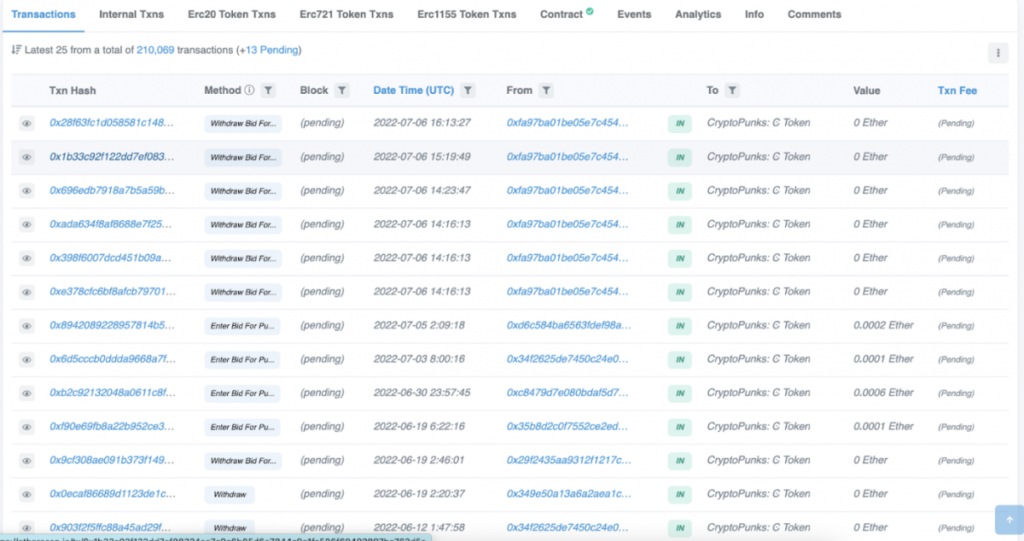Image resolution: width=1024 pixels, height=541 pixels.
Task: Click the 0.0006 Ether value
Action: pos(883,393)
